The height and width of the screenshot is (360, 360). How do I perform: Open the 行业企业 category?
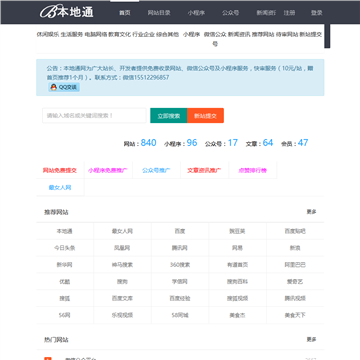point(144,34)
